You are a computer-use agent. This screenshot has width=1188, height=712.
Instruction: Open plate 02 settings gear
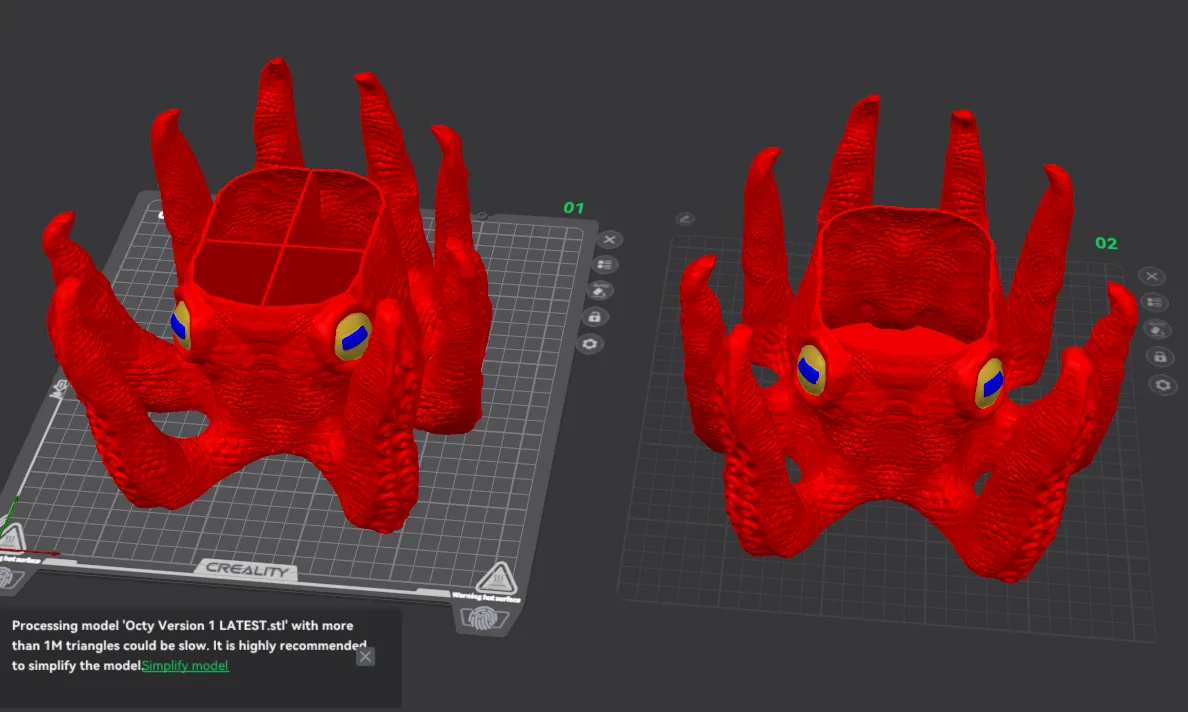[x=1163, y=385]
